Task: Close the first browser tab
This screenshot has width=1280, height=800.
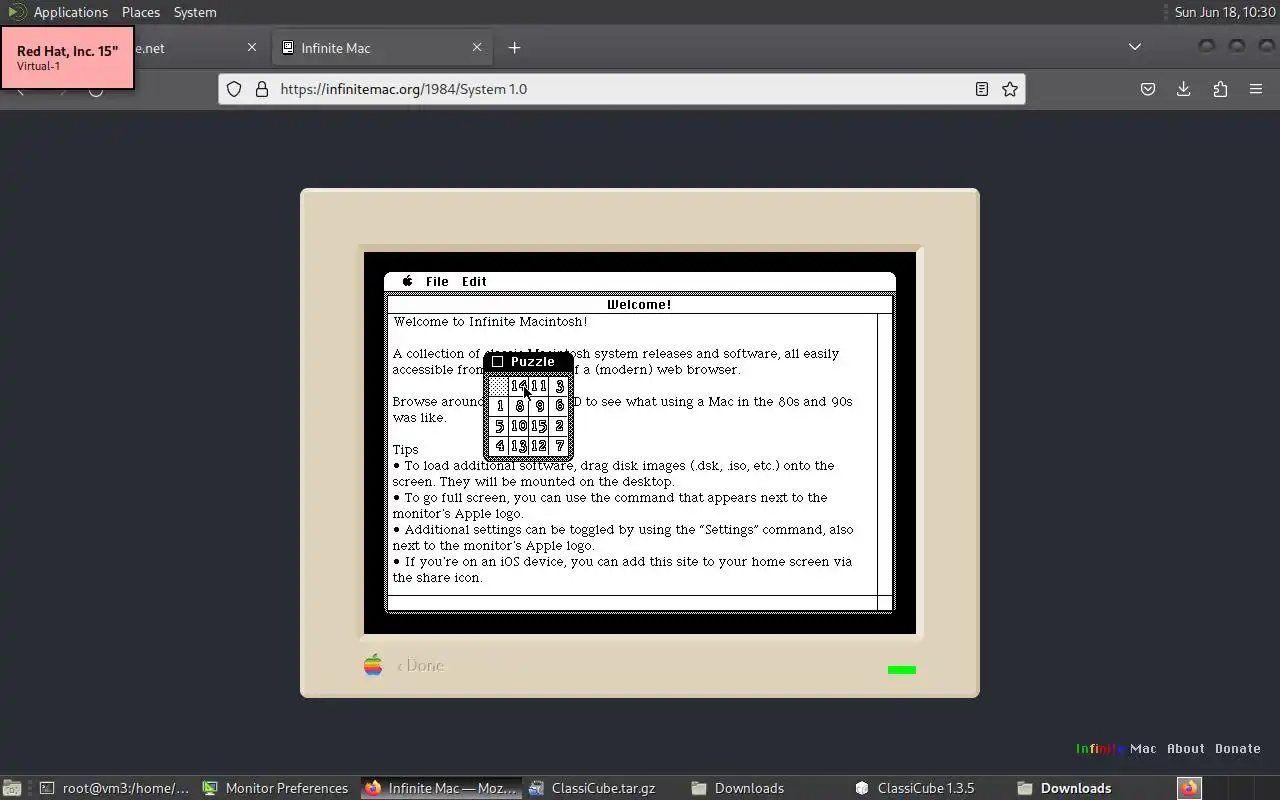Action: (252, 47)
